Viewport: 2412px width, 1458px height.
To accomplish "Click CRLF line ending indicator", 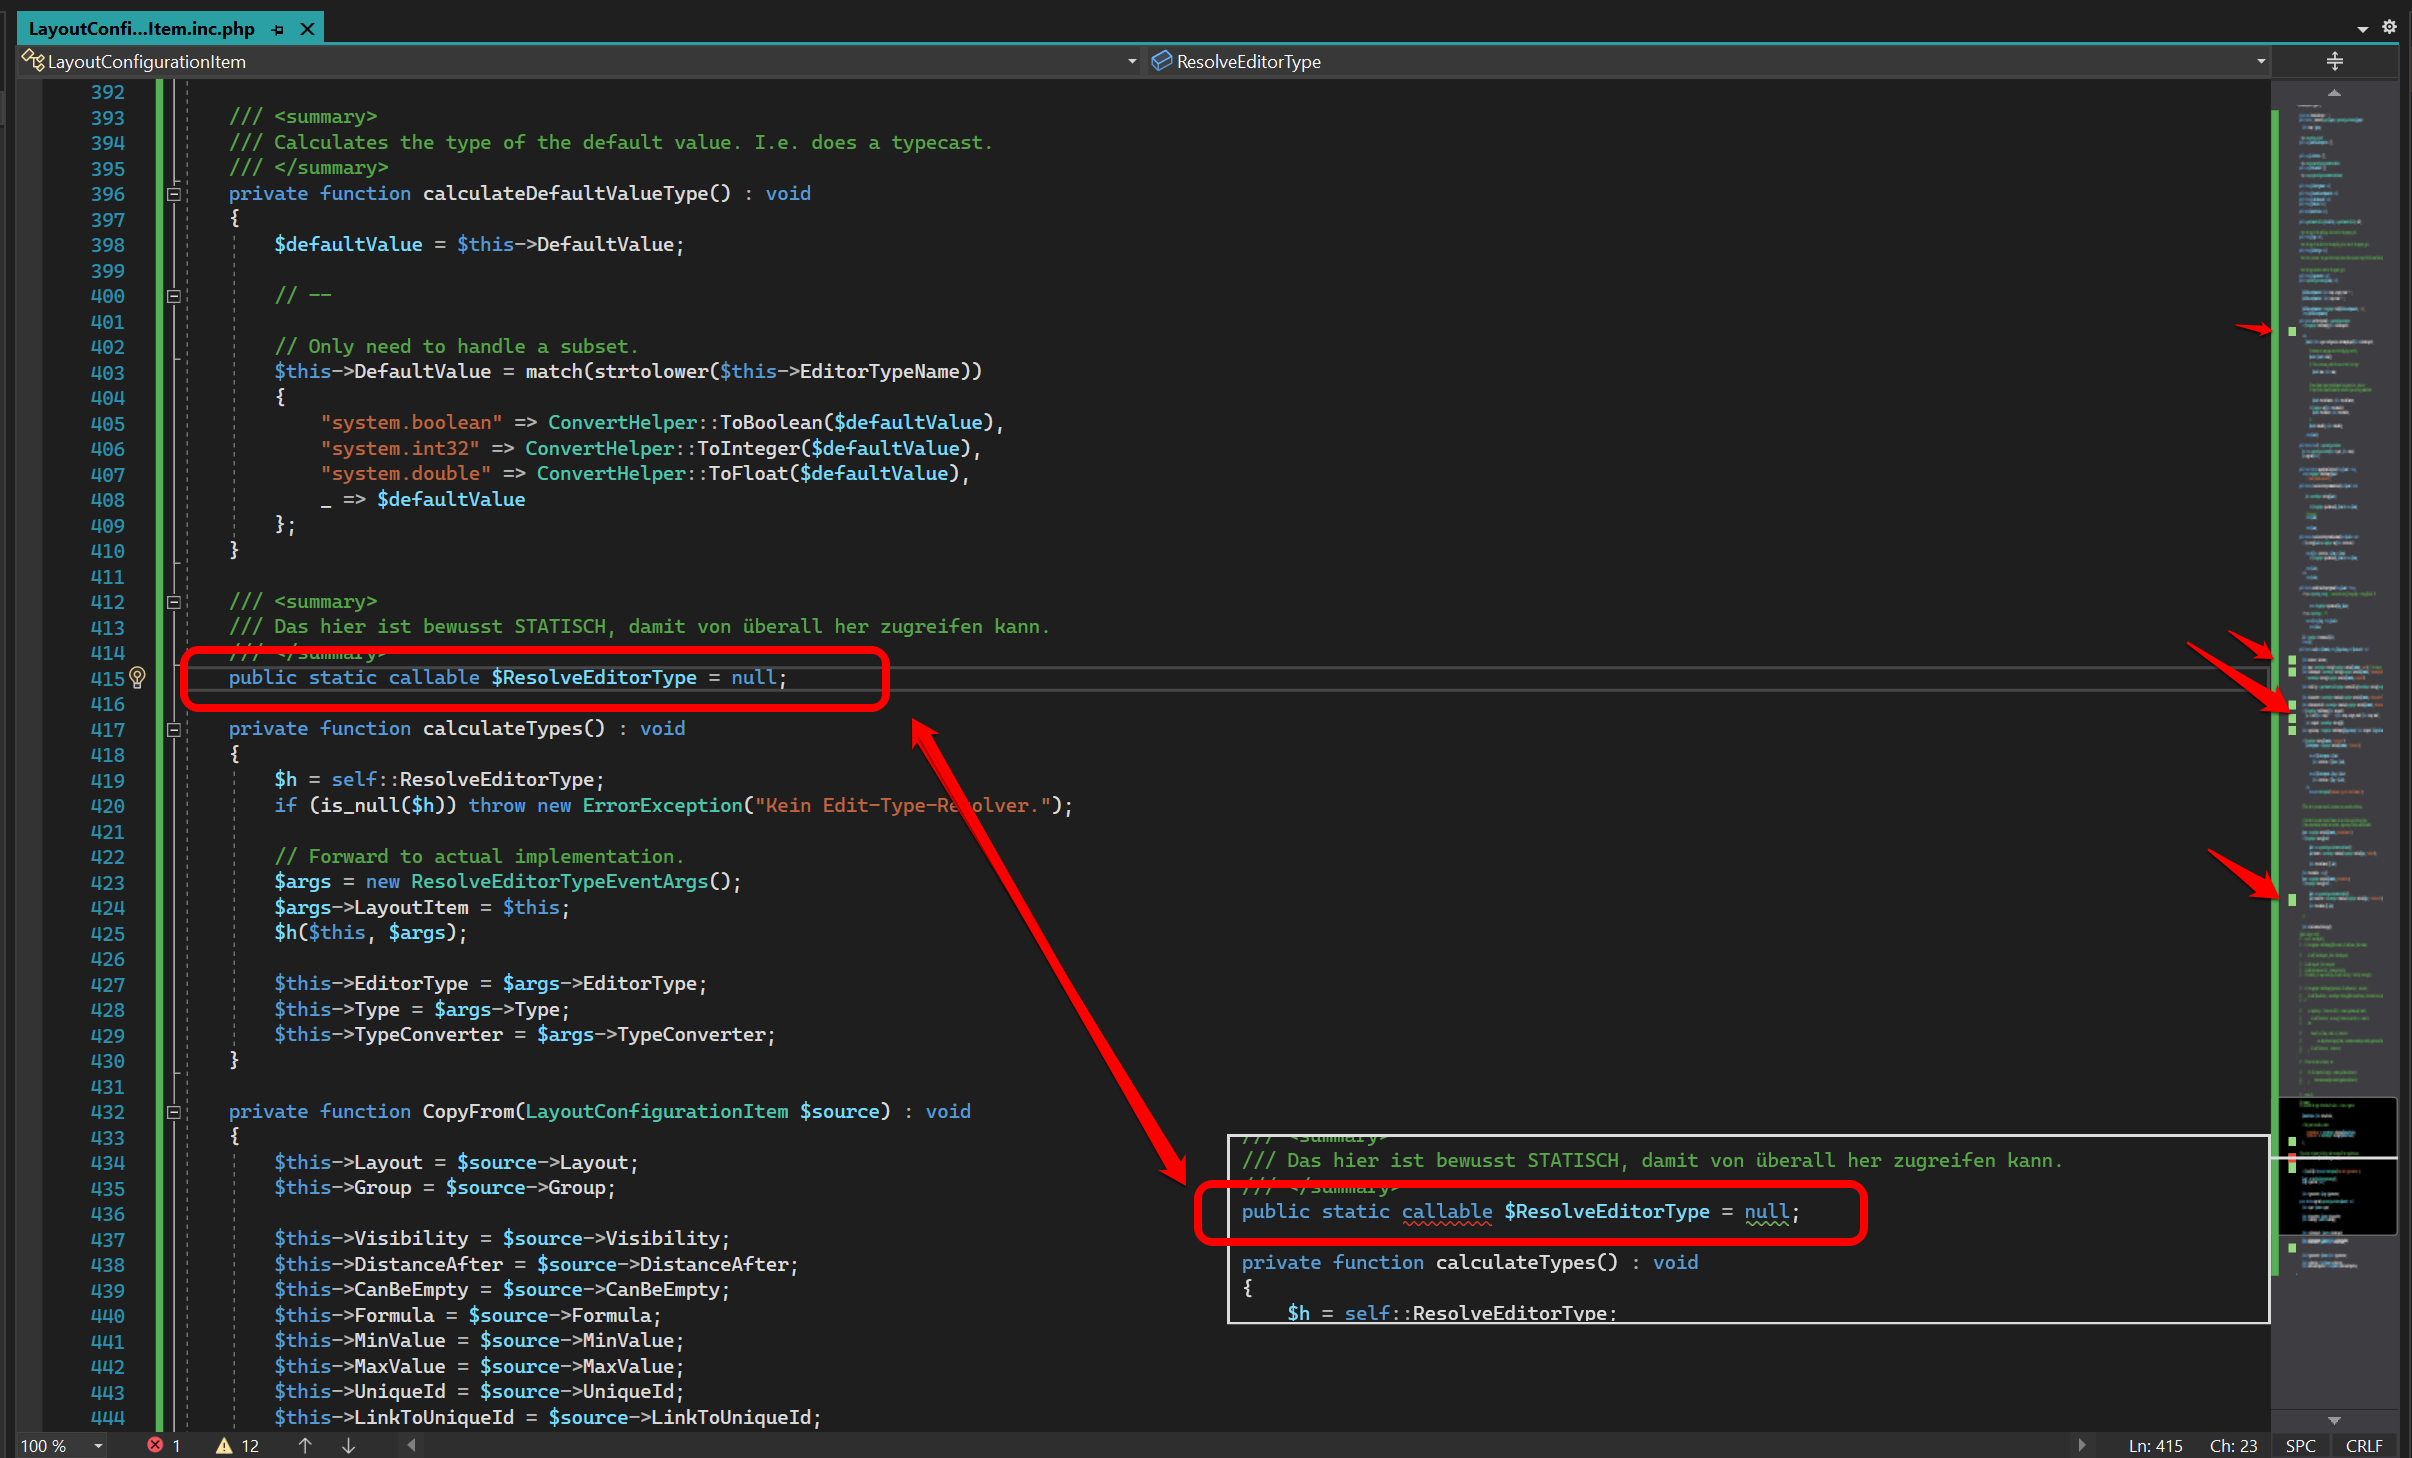I will click(x=2364, y=1445).
